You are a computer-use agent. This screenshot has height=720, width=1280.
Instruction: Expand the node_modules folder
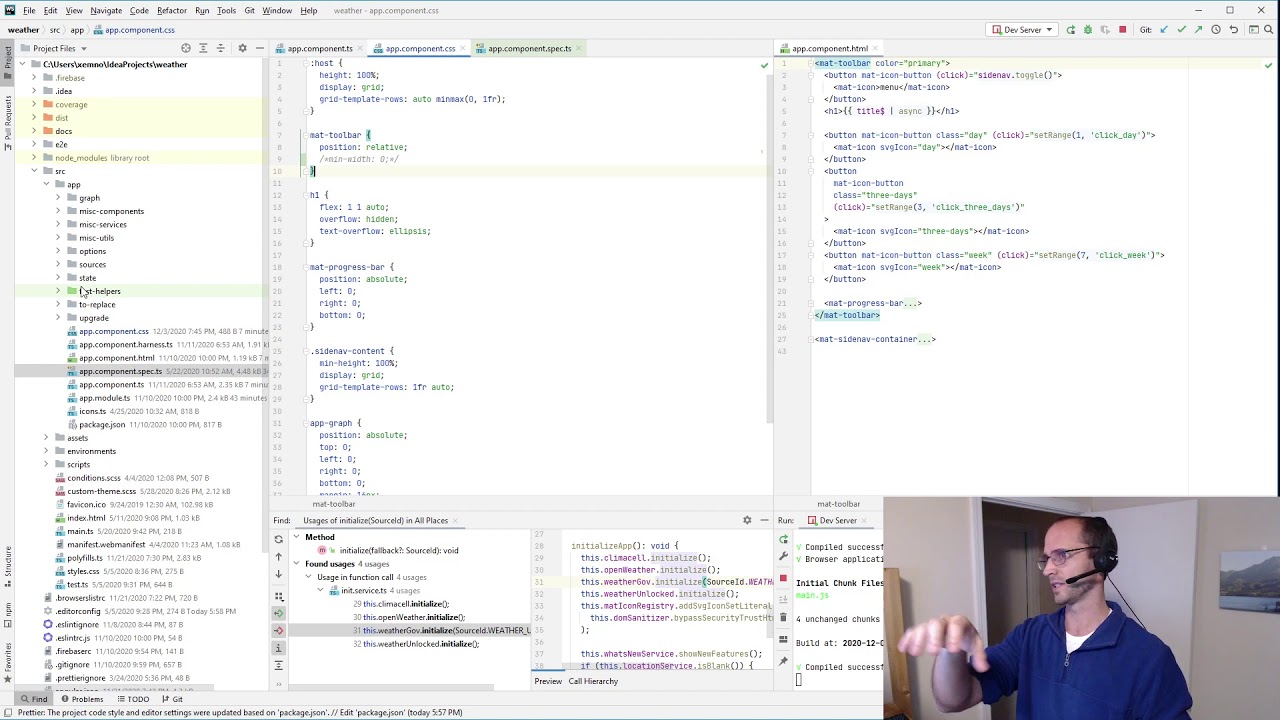[34, 158]
